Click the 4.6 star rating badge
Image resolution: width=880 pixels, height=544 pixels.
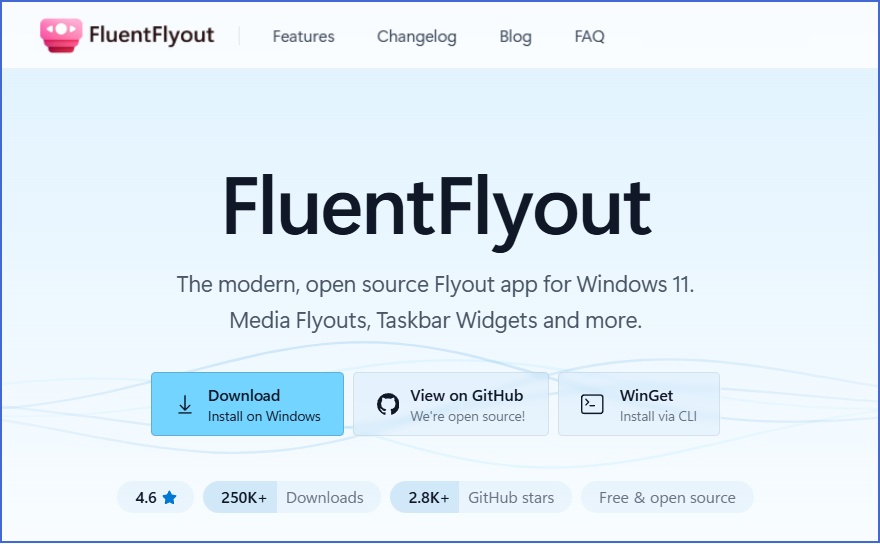click(155, 497)
